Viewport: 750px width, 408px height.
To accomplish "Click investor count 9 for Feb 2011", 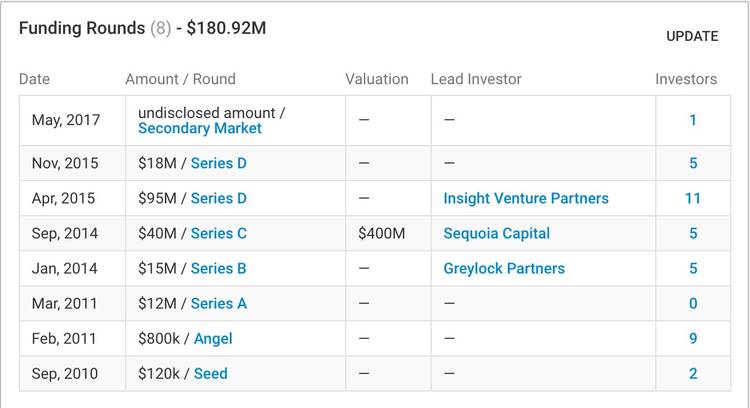I will (693, 339).
